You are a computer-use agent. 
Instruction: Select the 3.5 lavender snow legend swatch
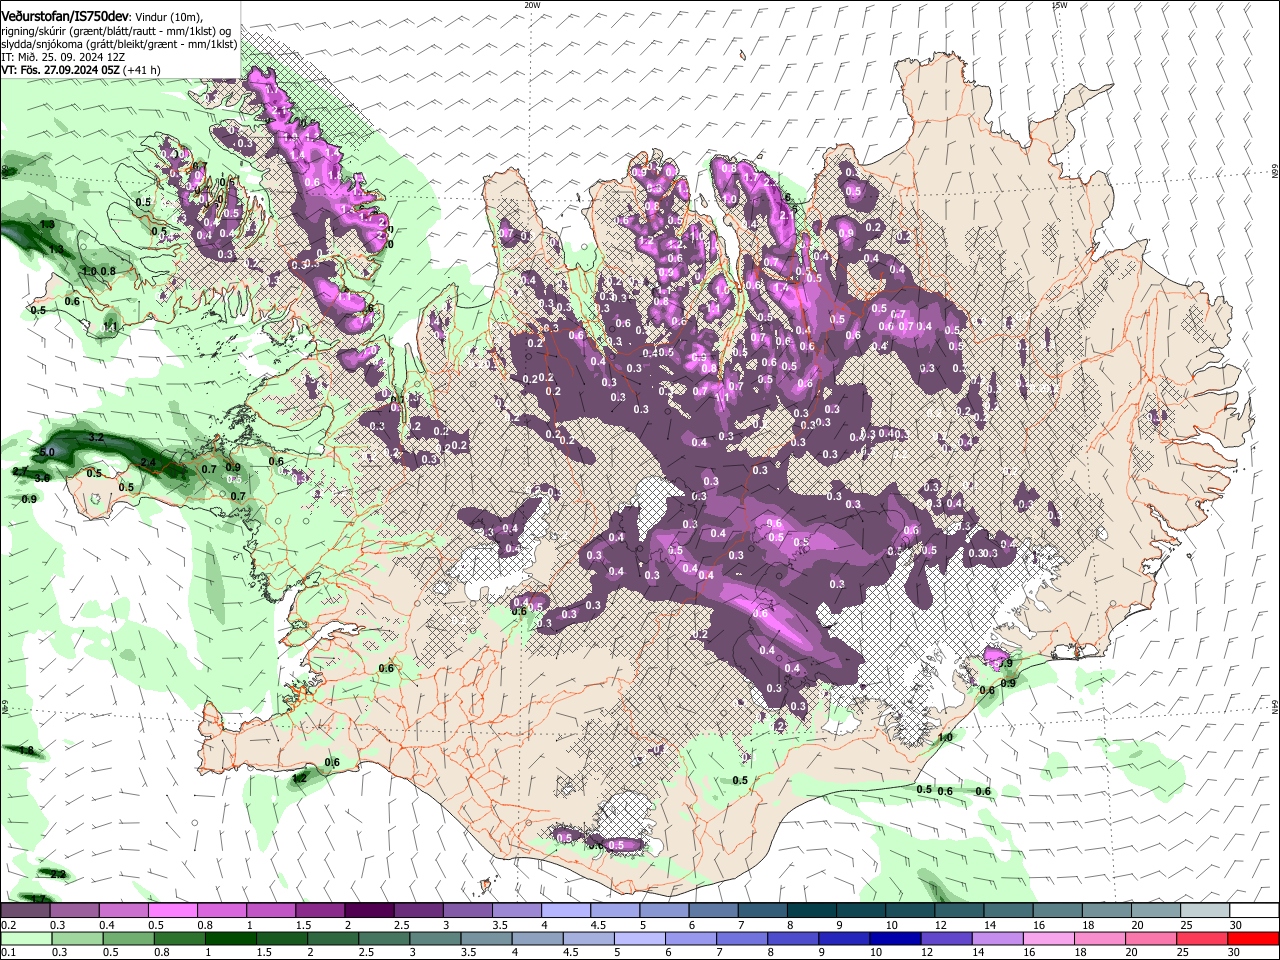point(516,911)
